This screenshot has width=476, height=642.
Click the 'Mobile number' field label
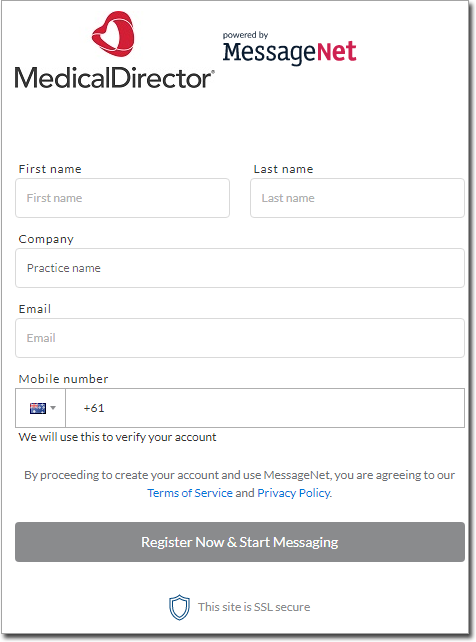[x=63, y=379]
